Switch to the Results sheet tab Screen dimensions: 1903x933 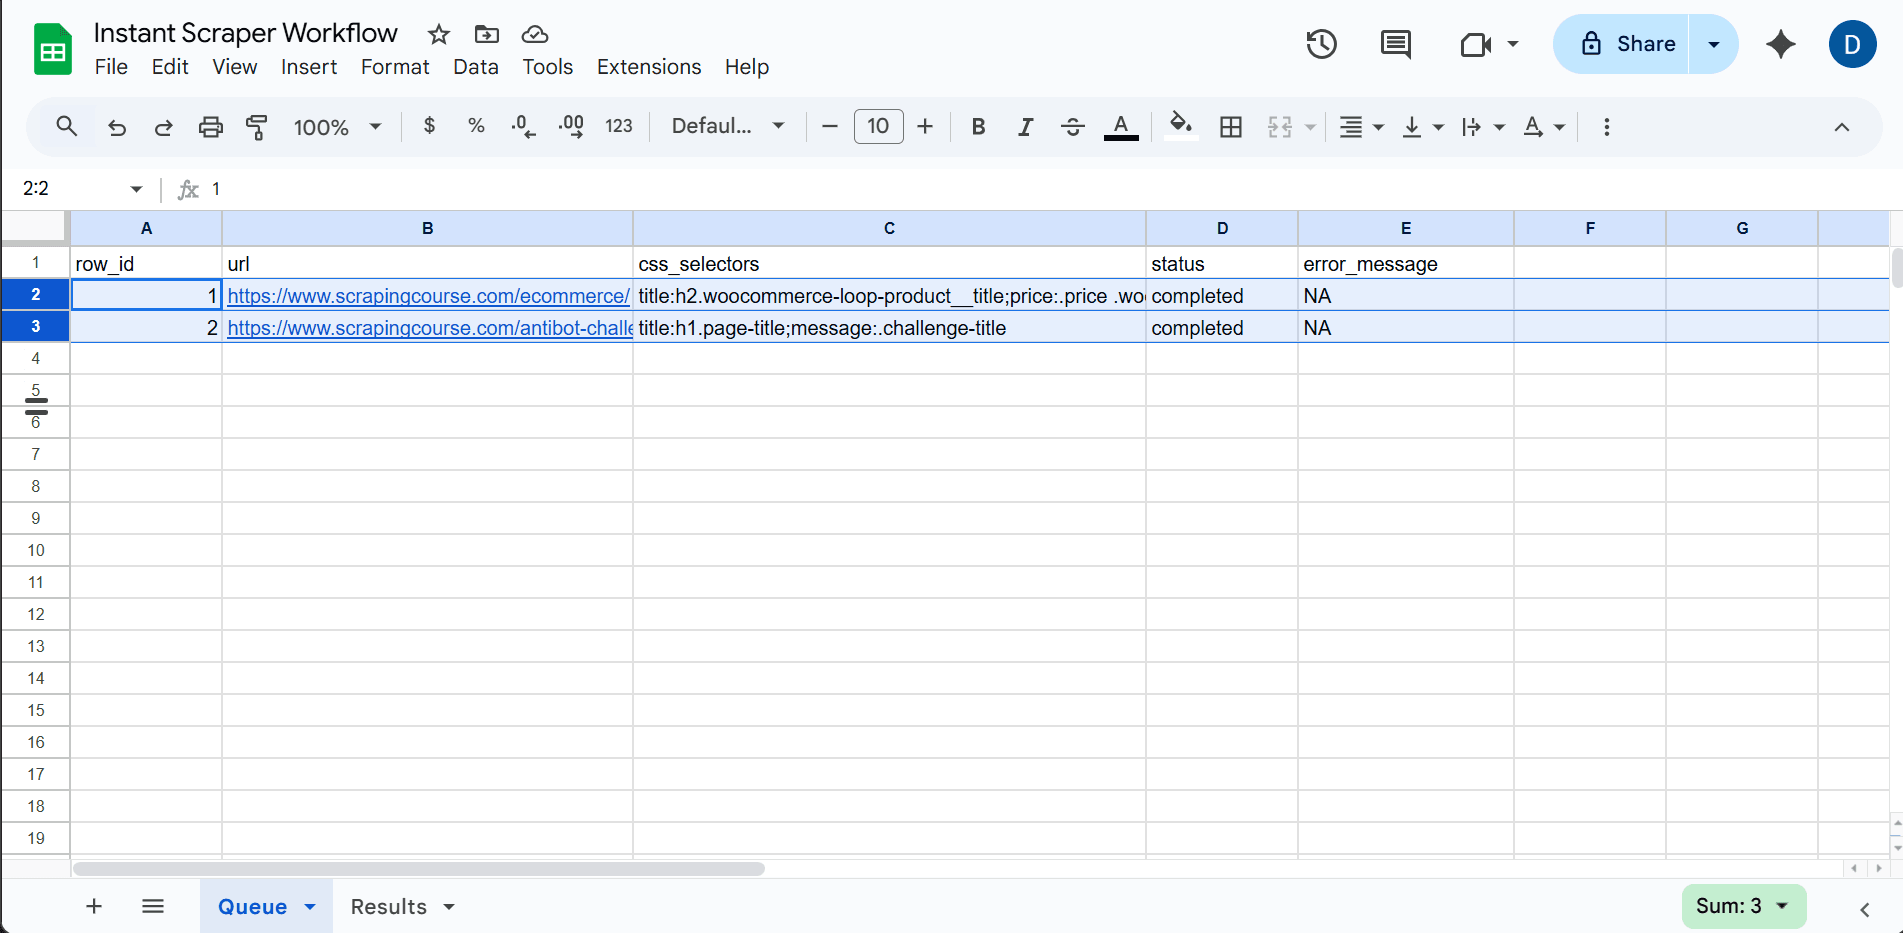(x=388, y=907)
